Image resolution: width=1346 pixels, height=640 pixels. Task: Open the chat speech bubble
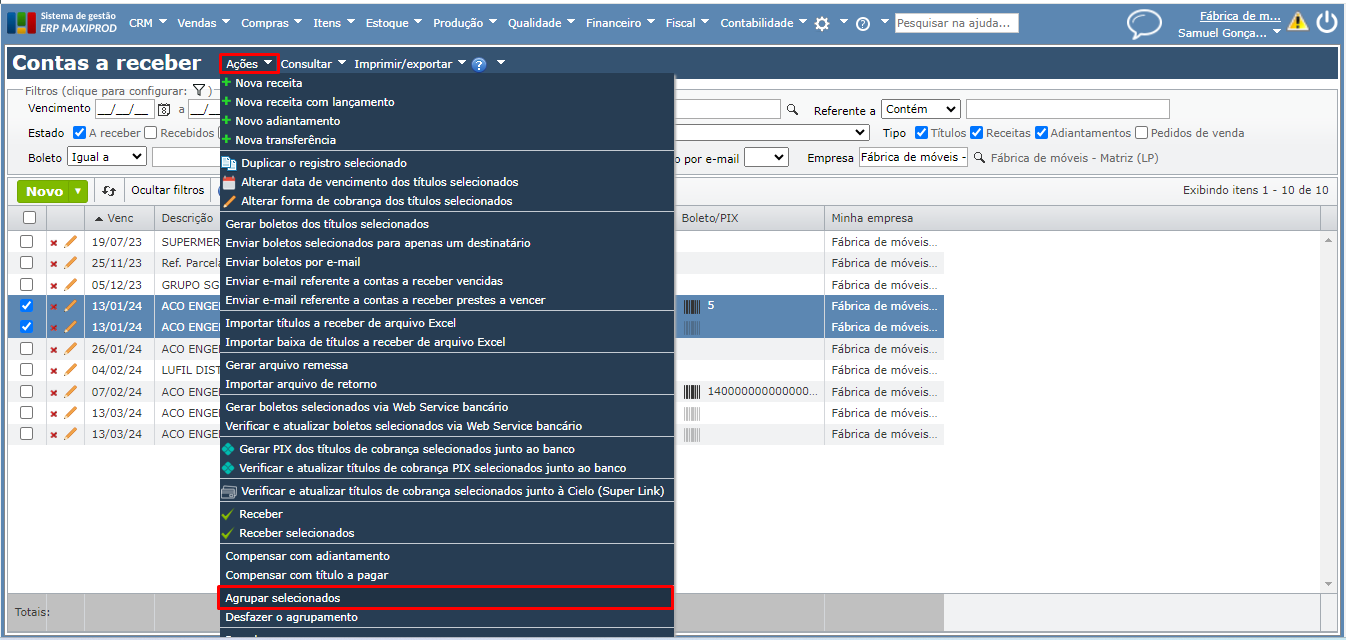tap(1144, 24)
